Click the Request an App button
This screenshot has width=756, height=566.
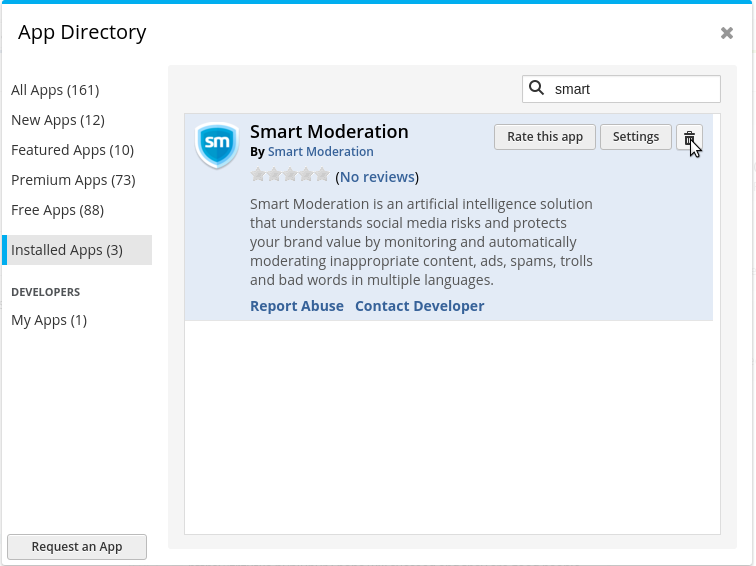coord(77,547)
